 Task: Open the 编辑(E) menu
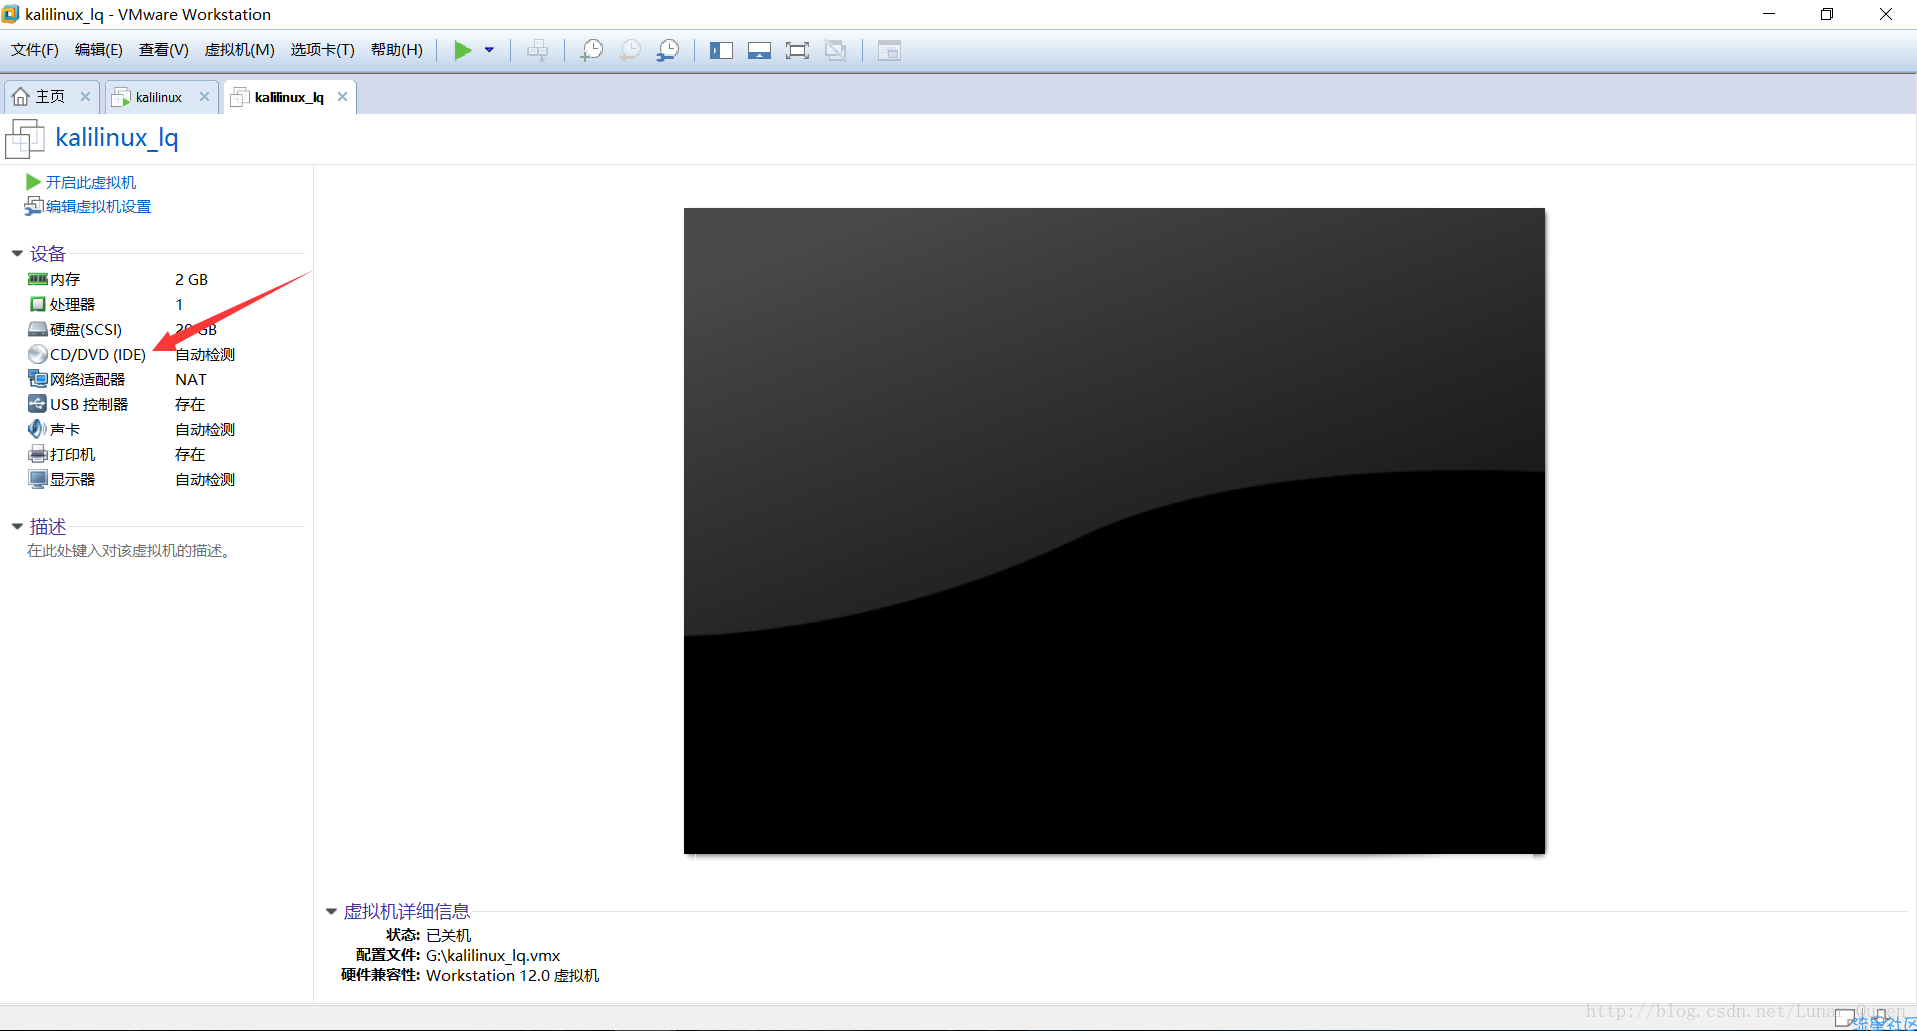(99, 50)
